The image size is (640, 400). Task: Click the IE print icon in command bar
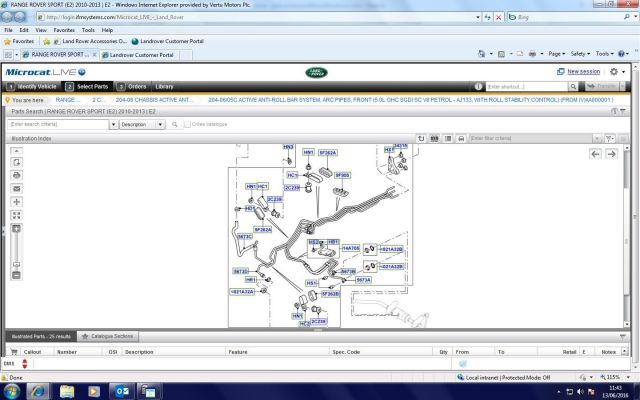click(x=532, y=54)
